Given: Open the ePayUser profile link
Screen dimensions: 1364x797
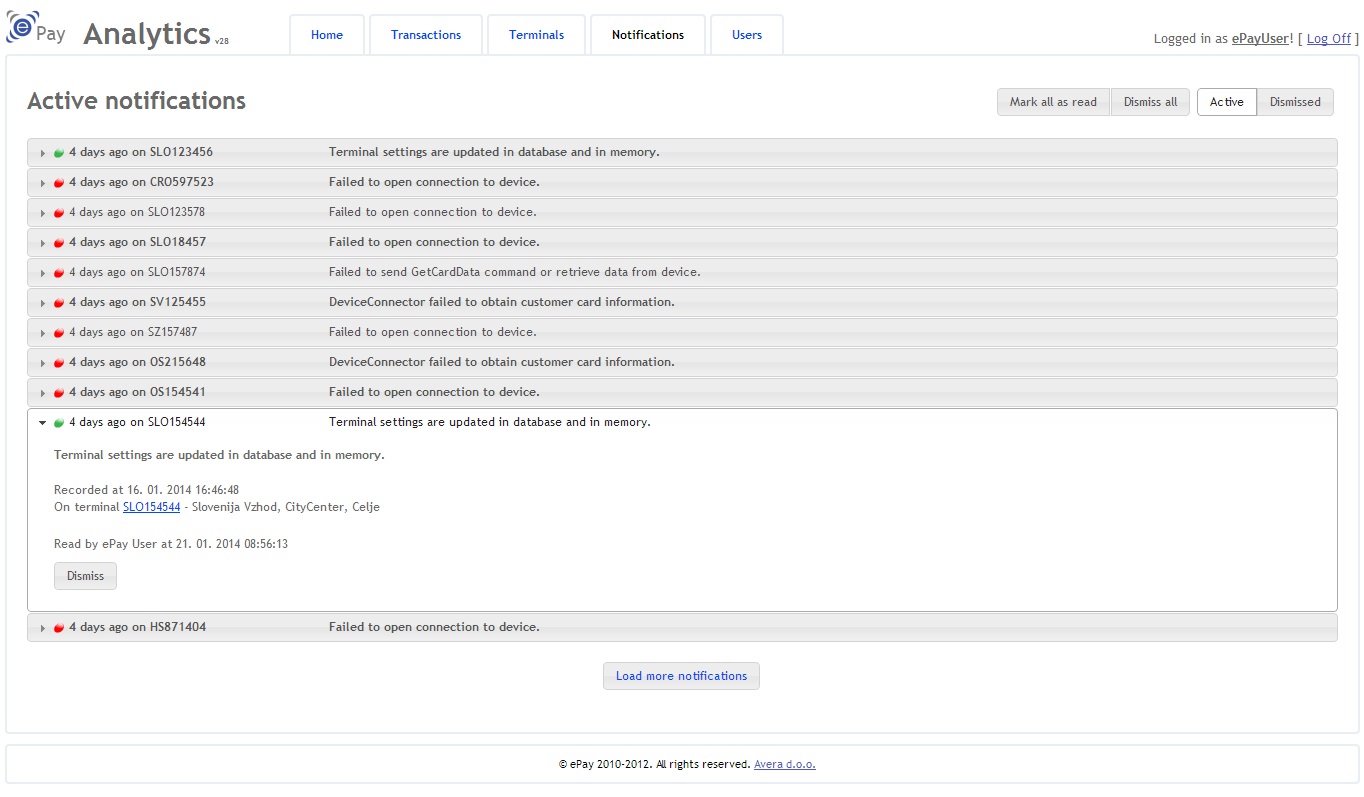Looking at the screenshot, I should pyautogui.click(x=1260, y=39).
